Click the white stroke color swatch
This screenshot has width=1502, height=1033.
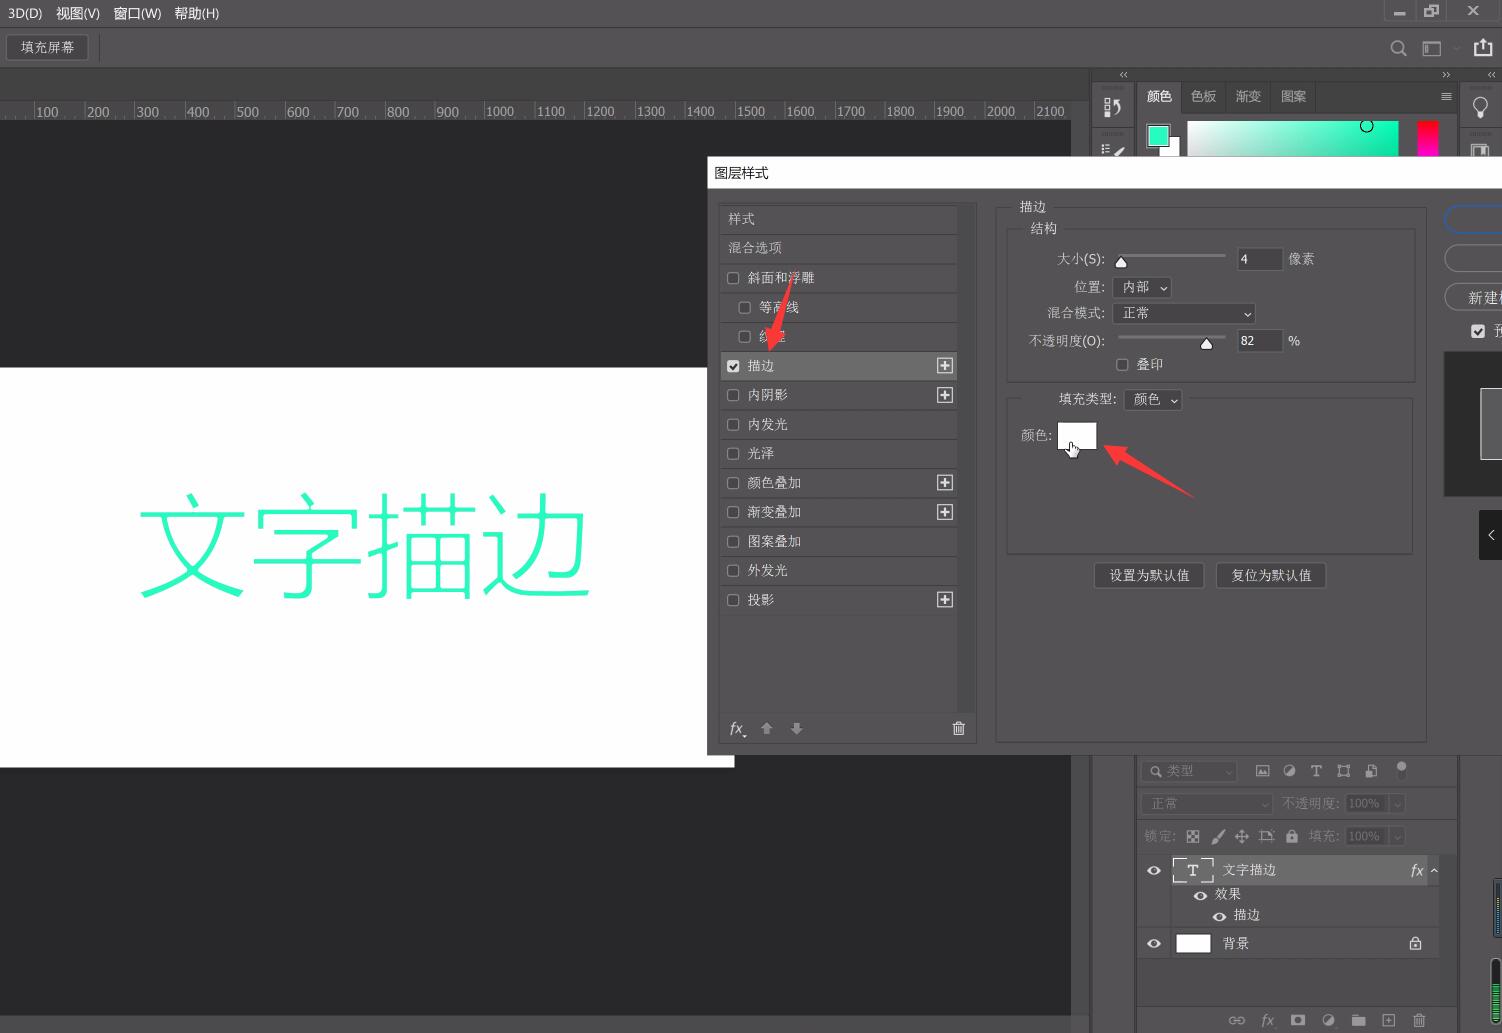[x=1077, y=435]
